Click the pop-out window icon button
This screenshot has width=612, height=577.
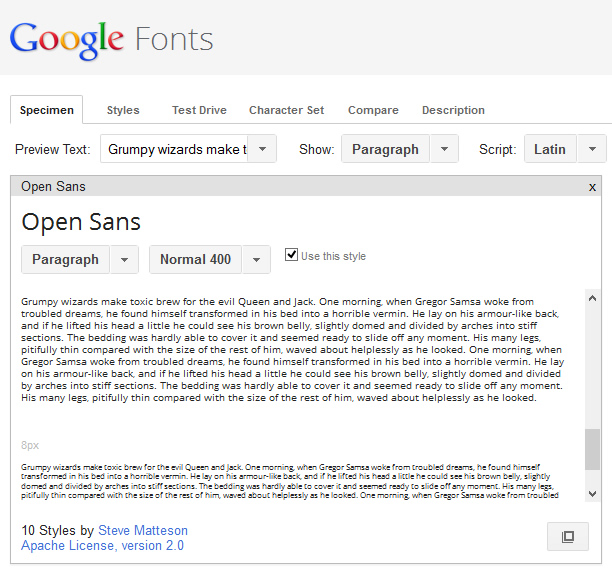pyautogui.click(x=568, y=536)
